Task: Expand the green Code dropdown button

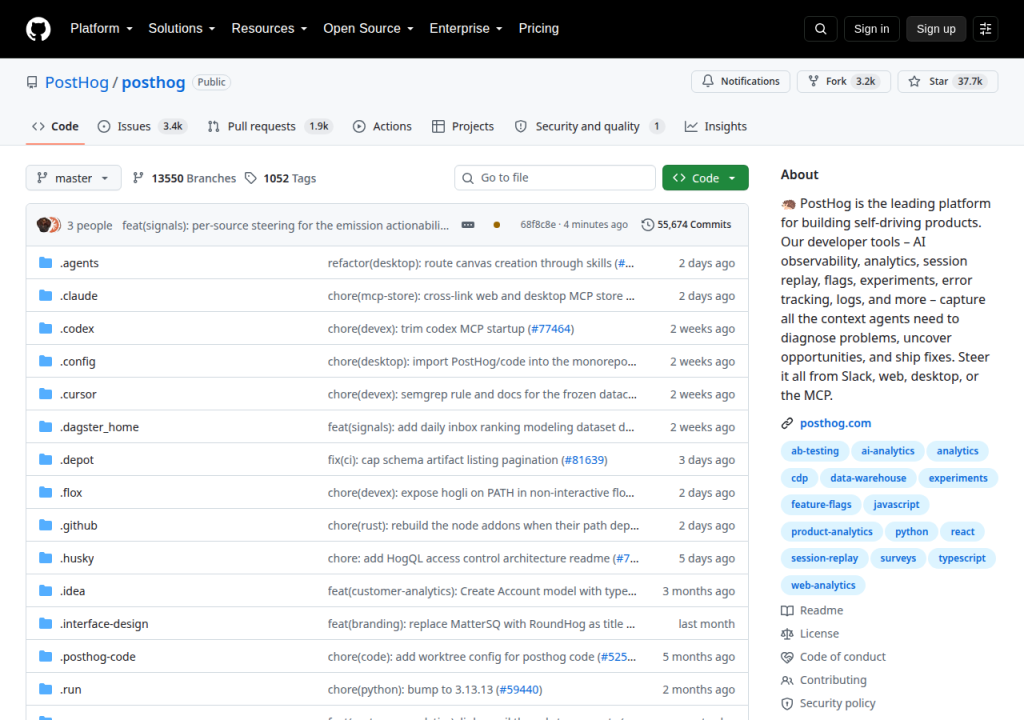Action: tap(705, 178)
